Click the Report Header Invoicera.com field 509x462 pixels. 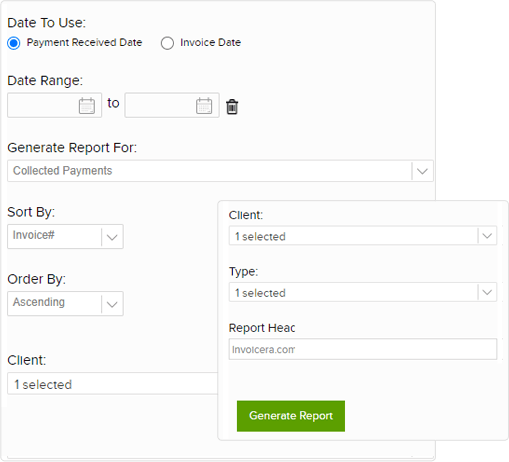(x=363, y=349)
